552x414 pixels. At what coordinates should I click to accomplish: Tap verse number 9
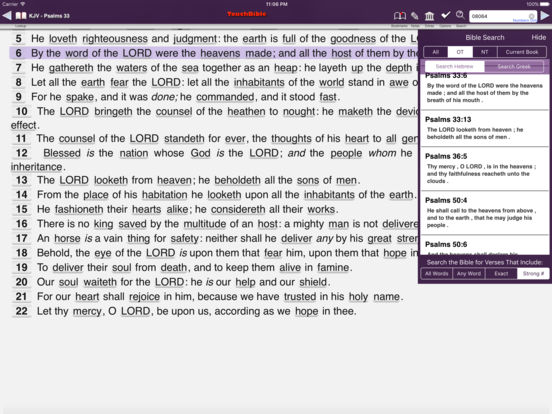point(19,97)
